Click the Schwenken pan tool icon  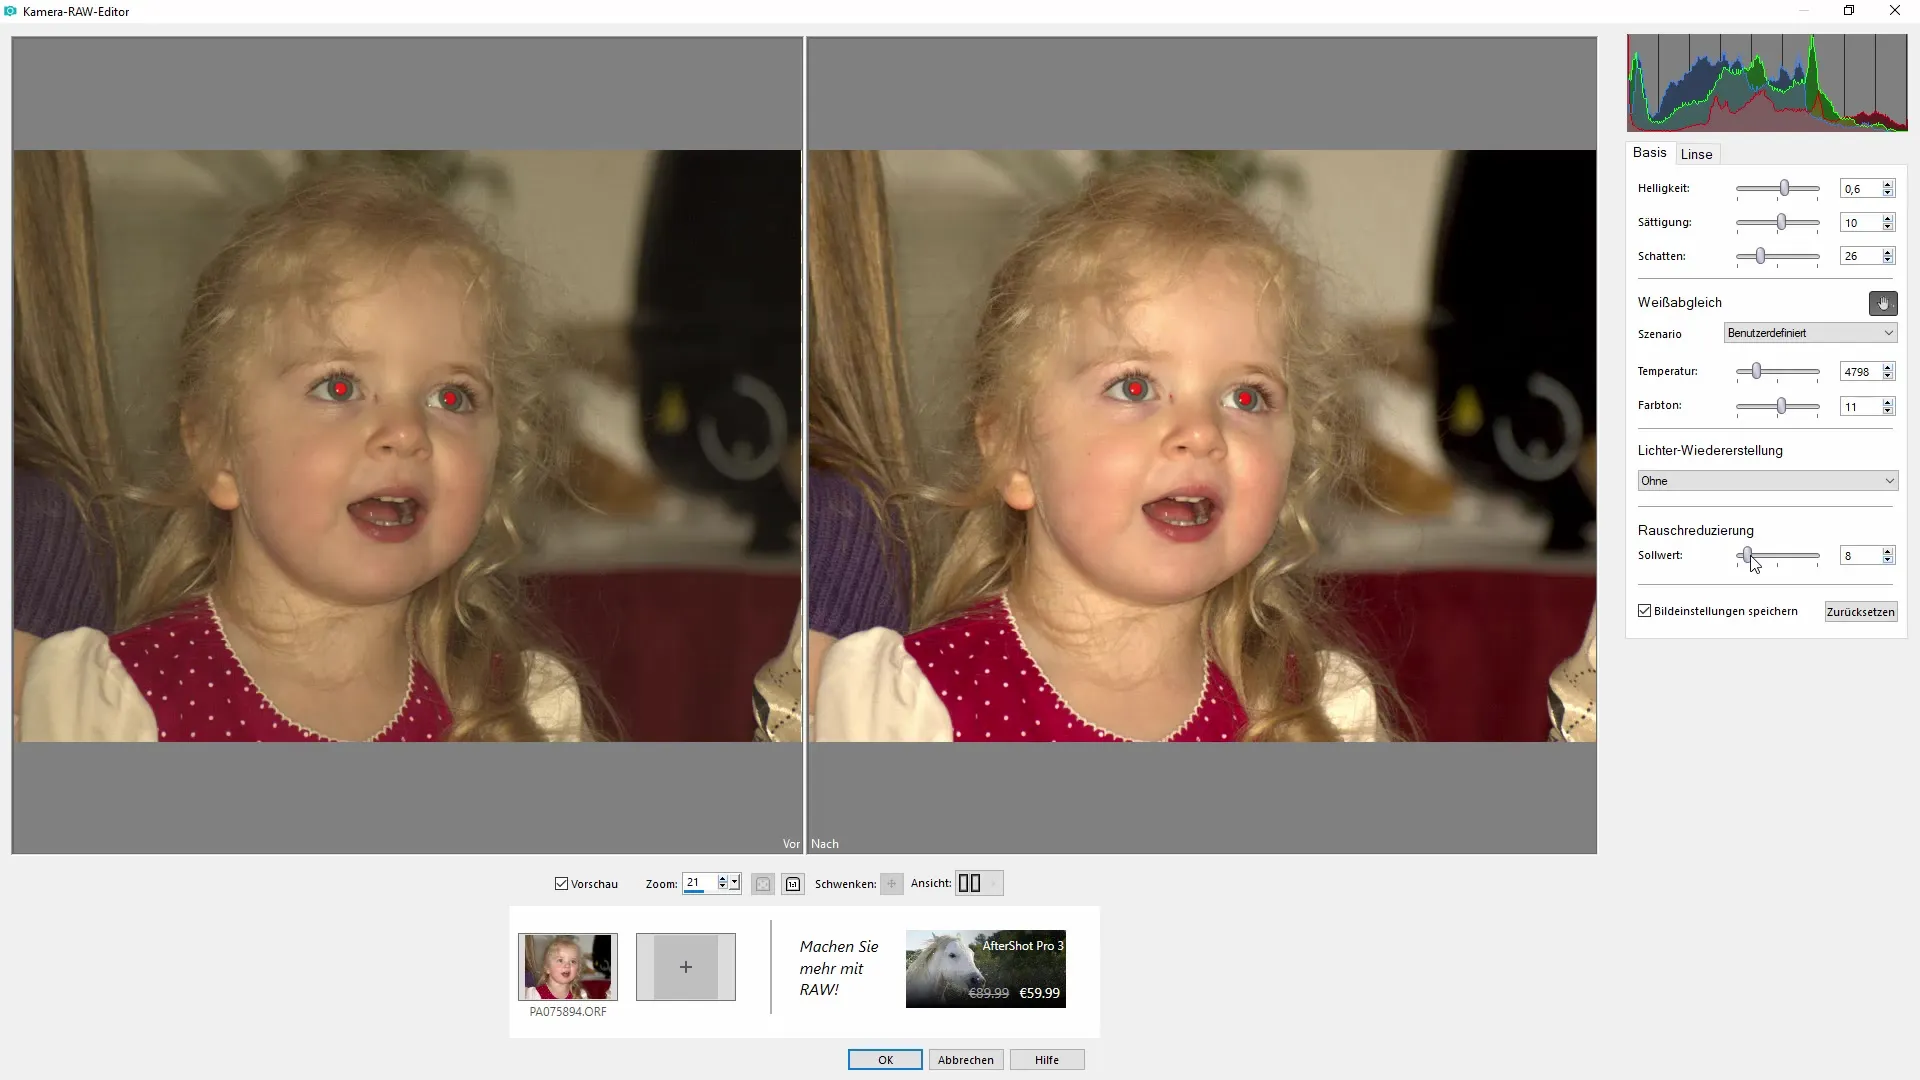[x=892, y=884]
